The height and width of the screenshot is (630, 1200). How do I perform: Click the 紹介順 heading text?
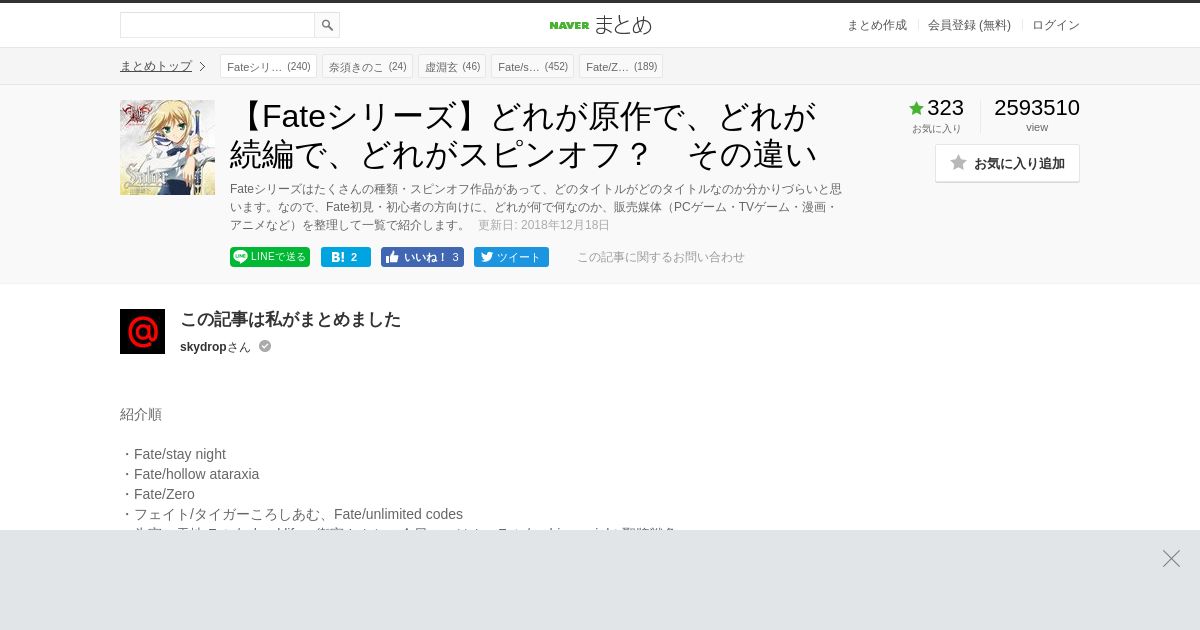(141, 414)
